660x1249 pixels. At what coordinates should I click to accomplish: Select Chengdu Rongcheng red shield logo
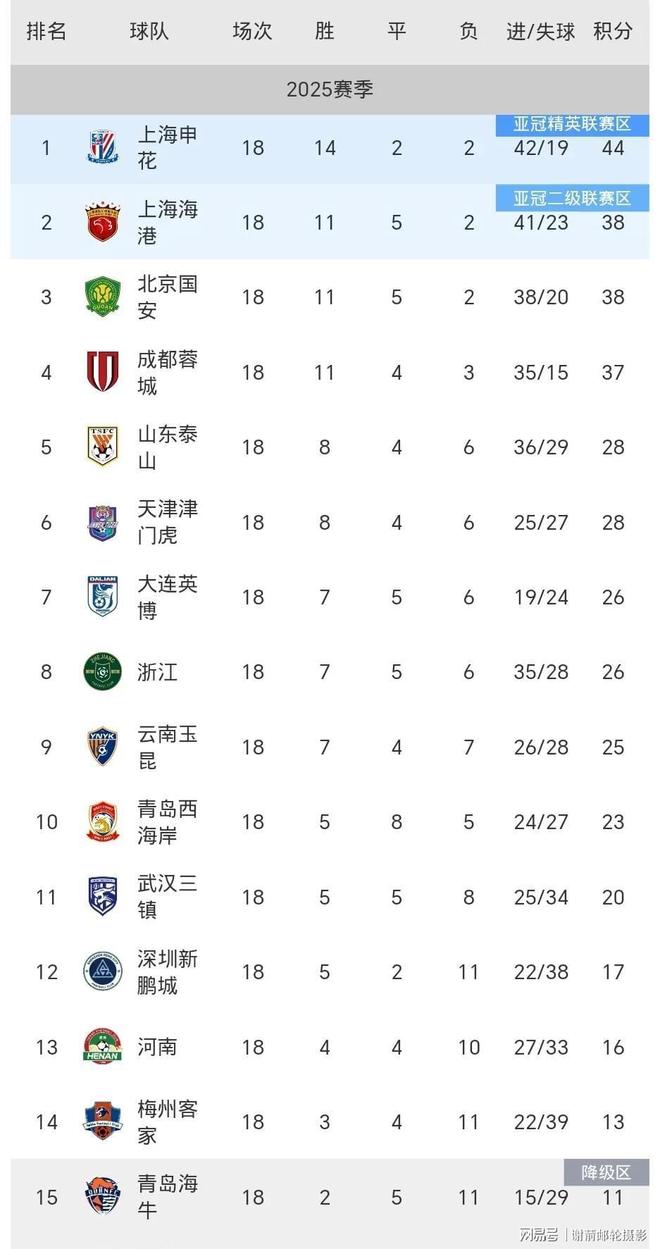tap(102, 372)
